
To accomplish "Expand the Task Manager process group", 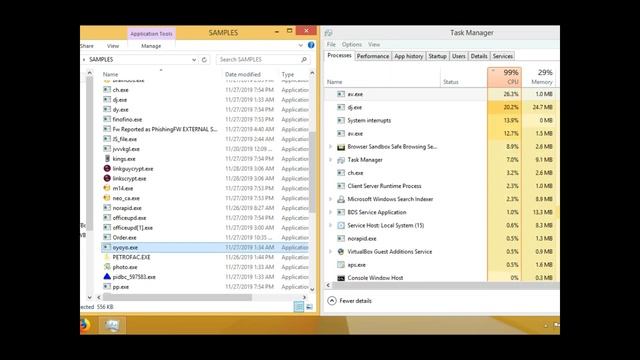I will [331, 160].
